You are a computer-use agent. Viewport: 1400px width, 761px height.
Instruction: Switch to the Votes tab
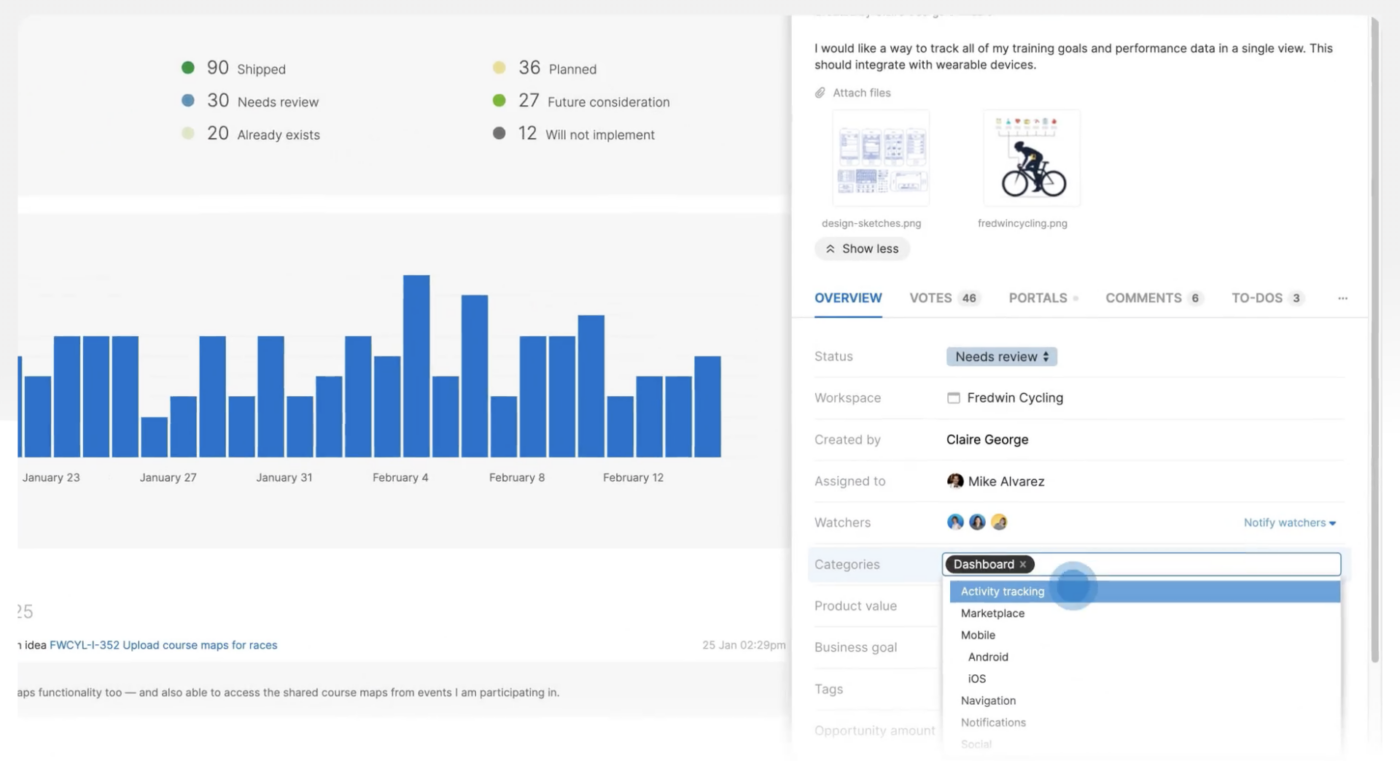(945, 298)
